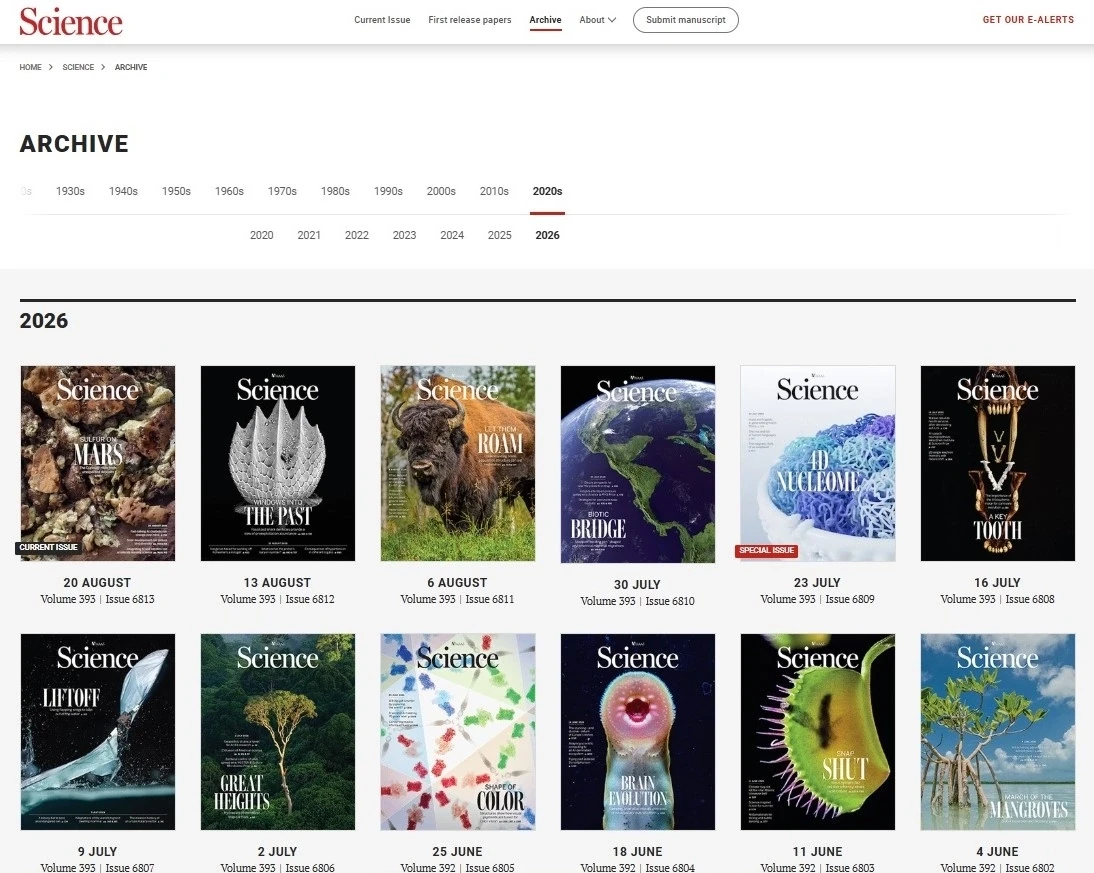
Task: Click the 2 JULY issue date
Action: pos(277,851)
